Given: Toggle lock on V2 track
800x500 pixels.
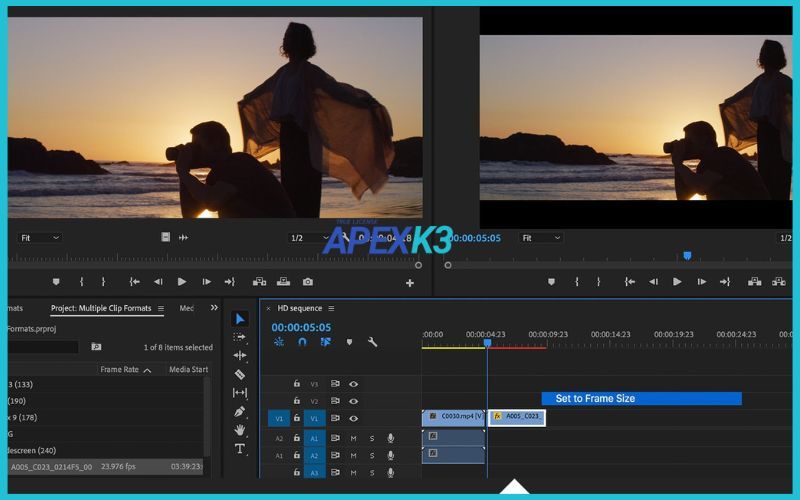Looking at the screenshot, I should click(x=296, y=401).
